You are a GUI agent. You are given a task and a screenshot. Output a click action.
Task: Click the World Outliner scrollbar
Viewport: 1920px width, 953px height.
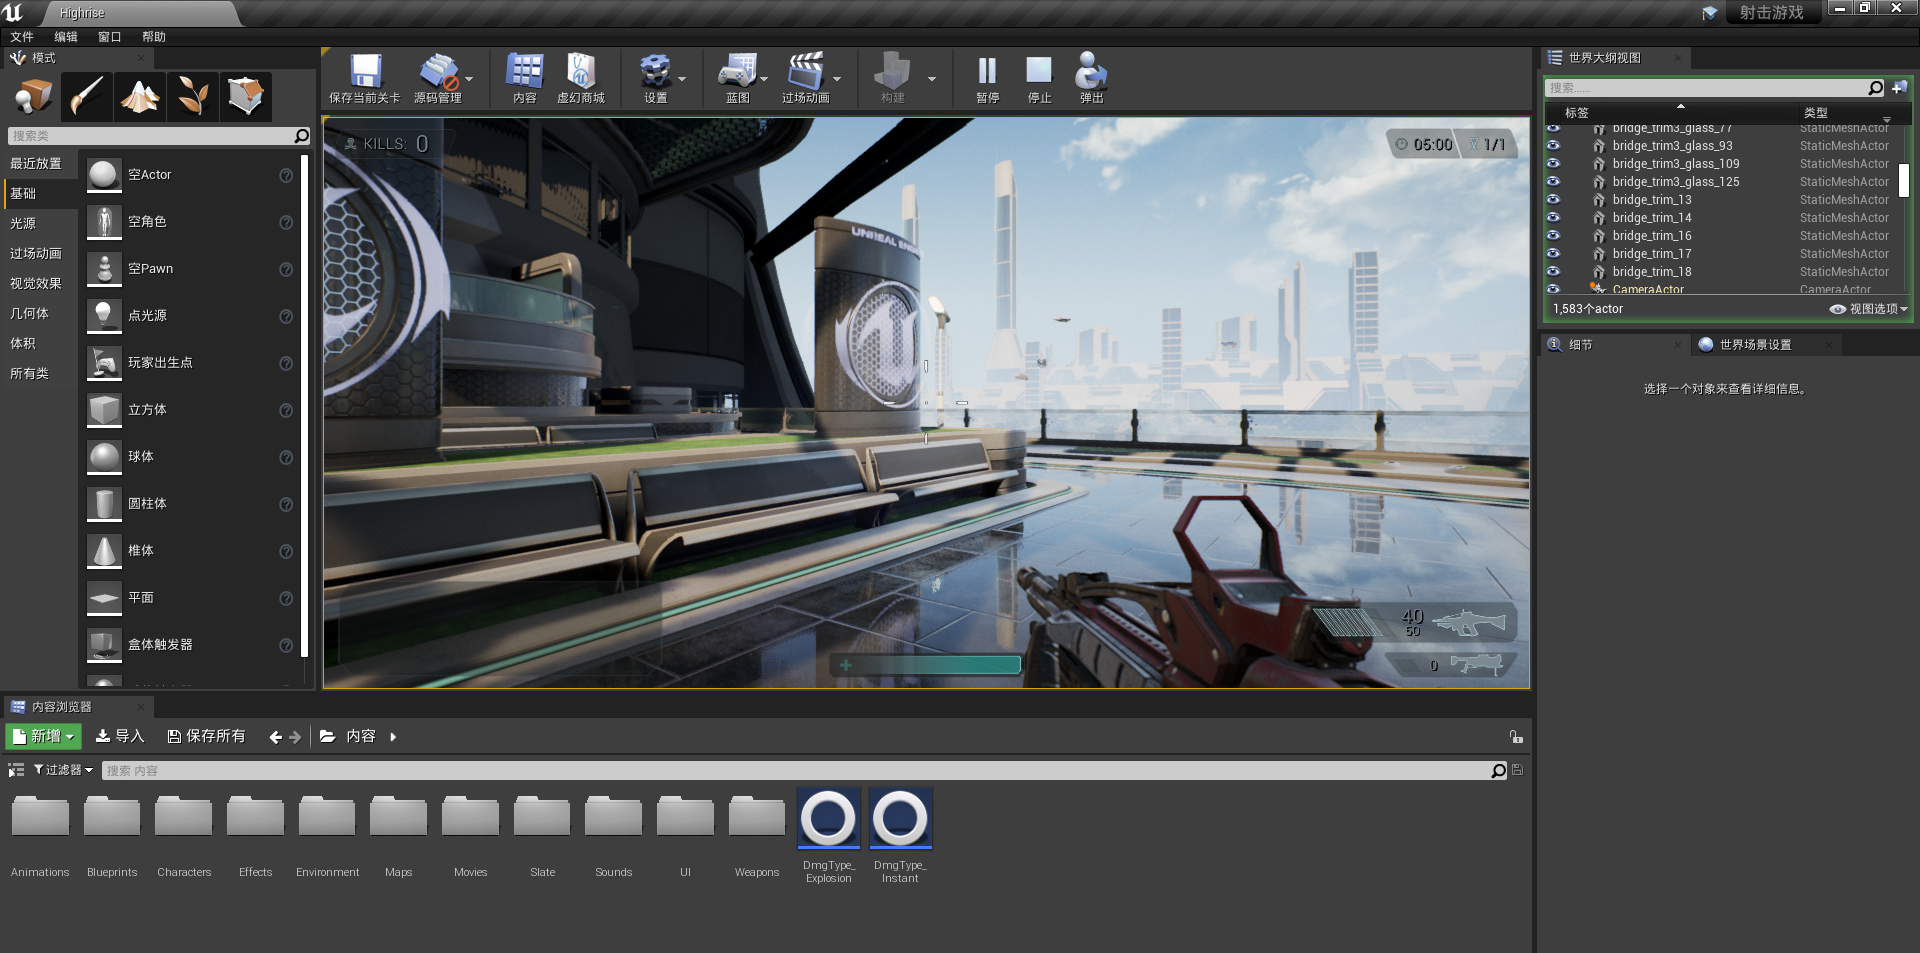[1904, 180]
